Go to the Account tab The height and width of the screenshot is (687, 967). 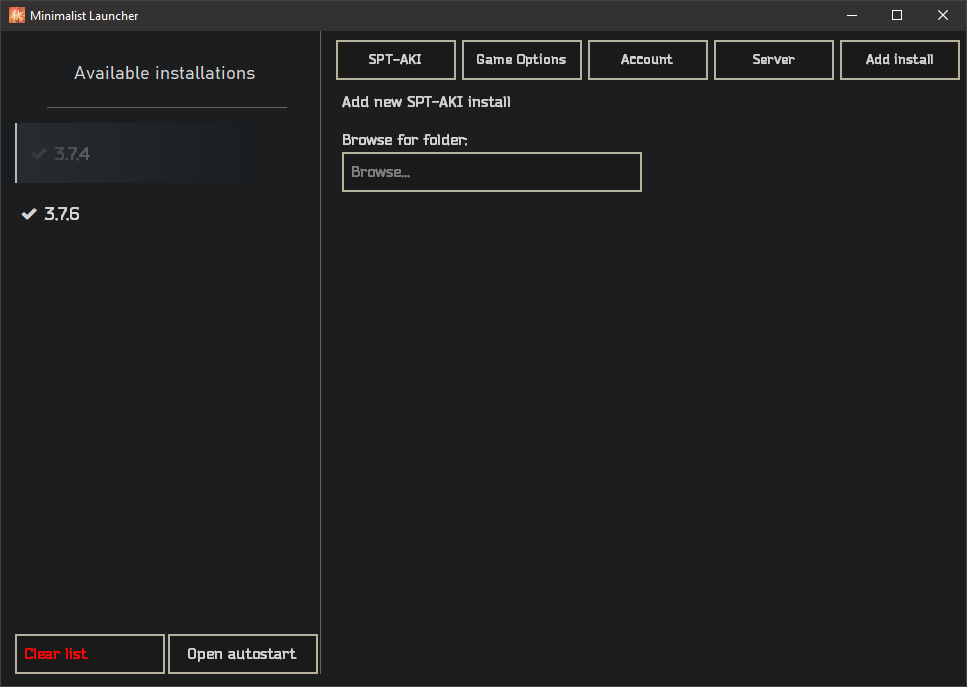tap(647, 59)
